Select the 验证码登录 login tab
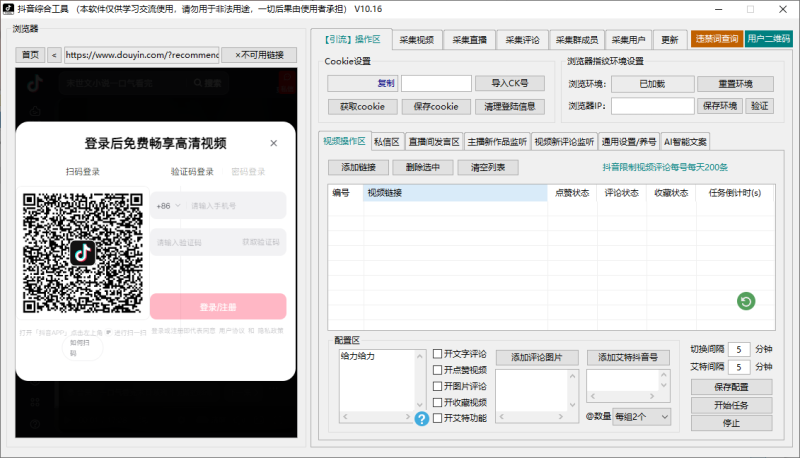This screenshot has height=458, width=800. click(192, 172)
